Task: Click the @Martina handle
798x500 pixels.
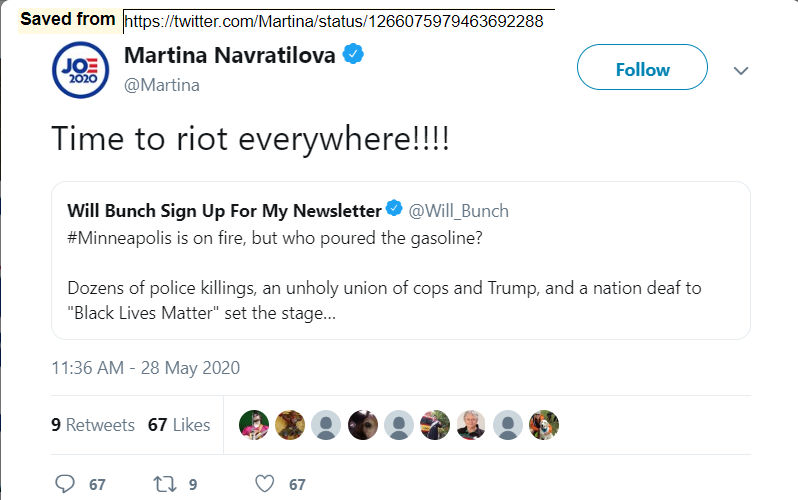Action: pyautogui.click(x=162, y=85)
